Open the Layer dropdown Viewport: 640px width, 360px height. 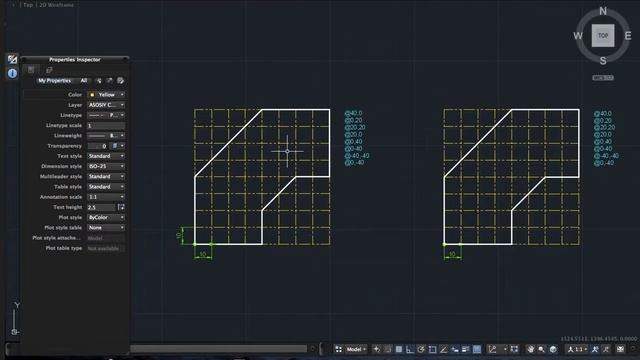coord(106,105)
